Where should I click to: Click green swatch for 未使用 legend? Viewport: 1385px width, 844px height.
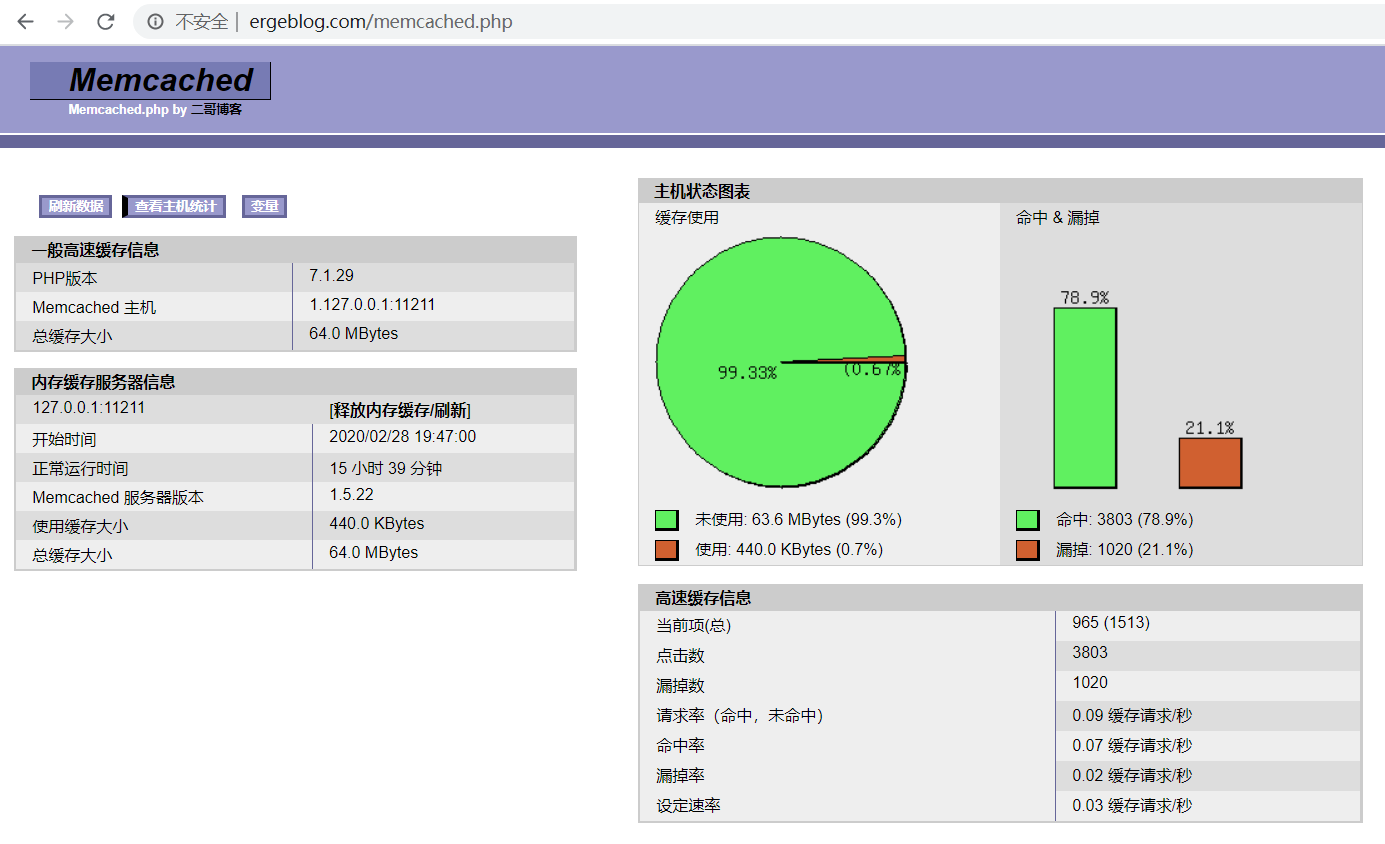click(667, 520)
